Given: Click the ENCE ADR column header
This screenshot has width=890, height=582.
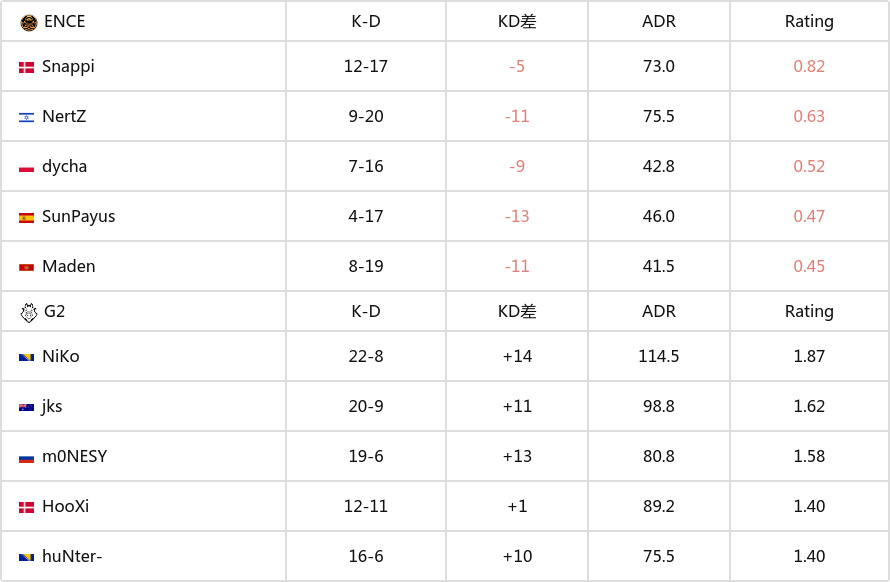Looking at the screenshot, I should tap(659, 21).
